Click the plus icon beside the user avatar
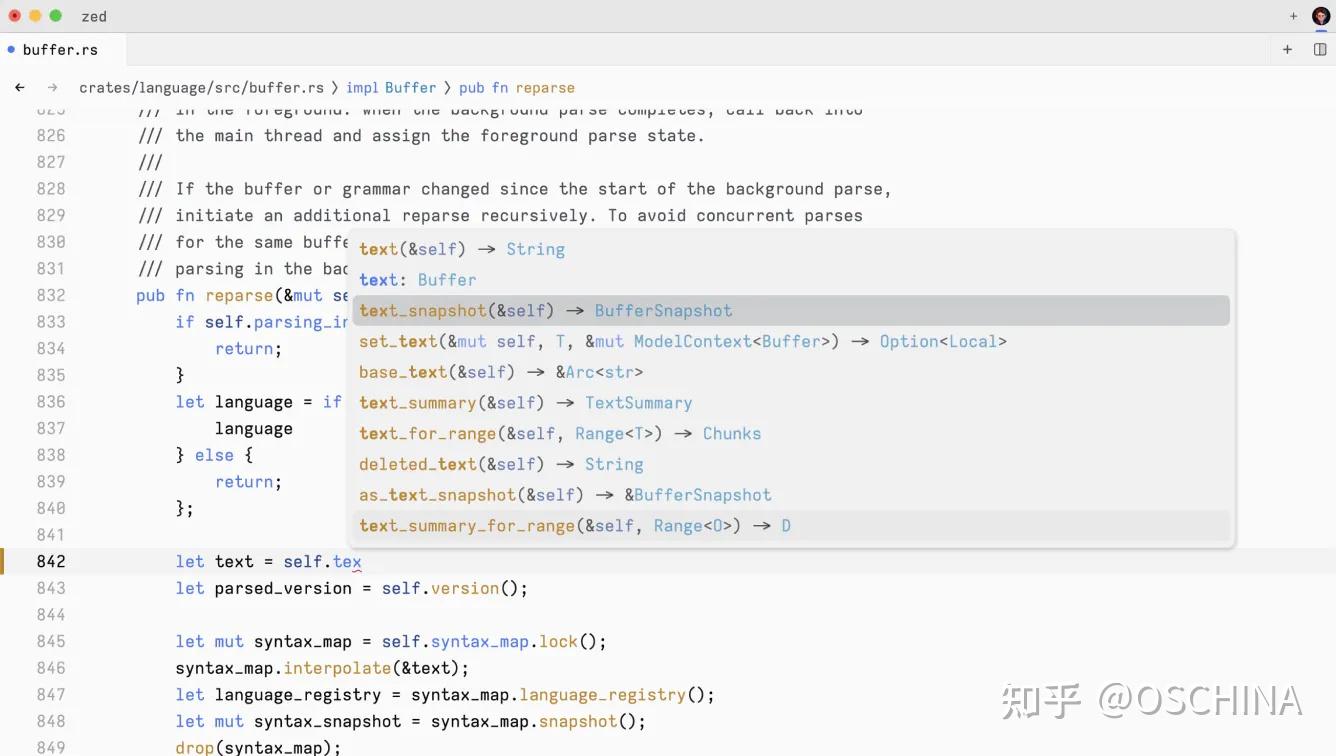Screen dimensions: 1336x756 coord(1293,16)
